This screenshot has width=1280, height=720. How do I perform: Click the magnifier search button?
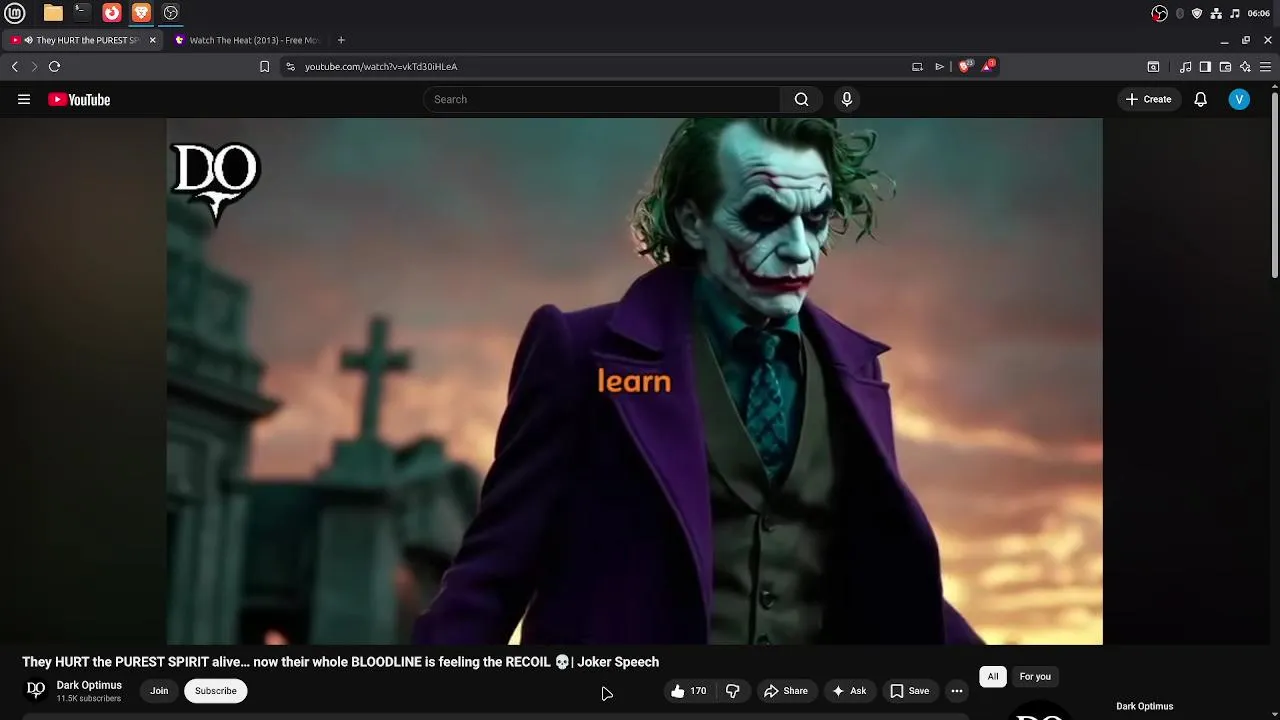point(801,99)
